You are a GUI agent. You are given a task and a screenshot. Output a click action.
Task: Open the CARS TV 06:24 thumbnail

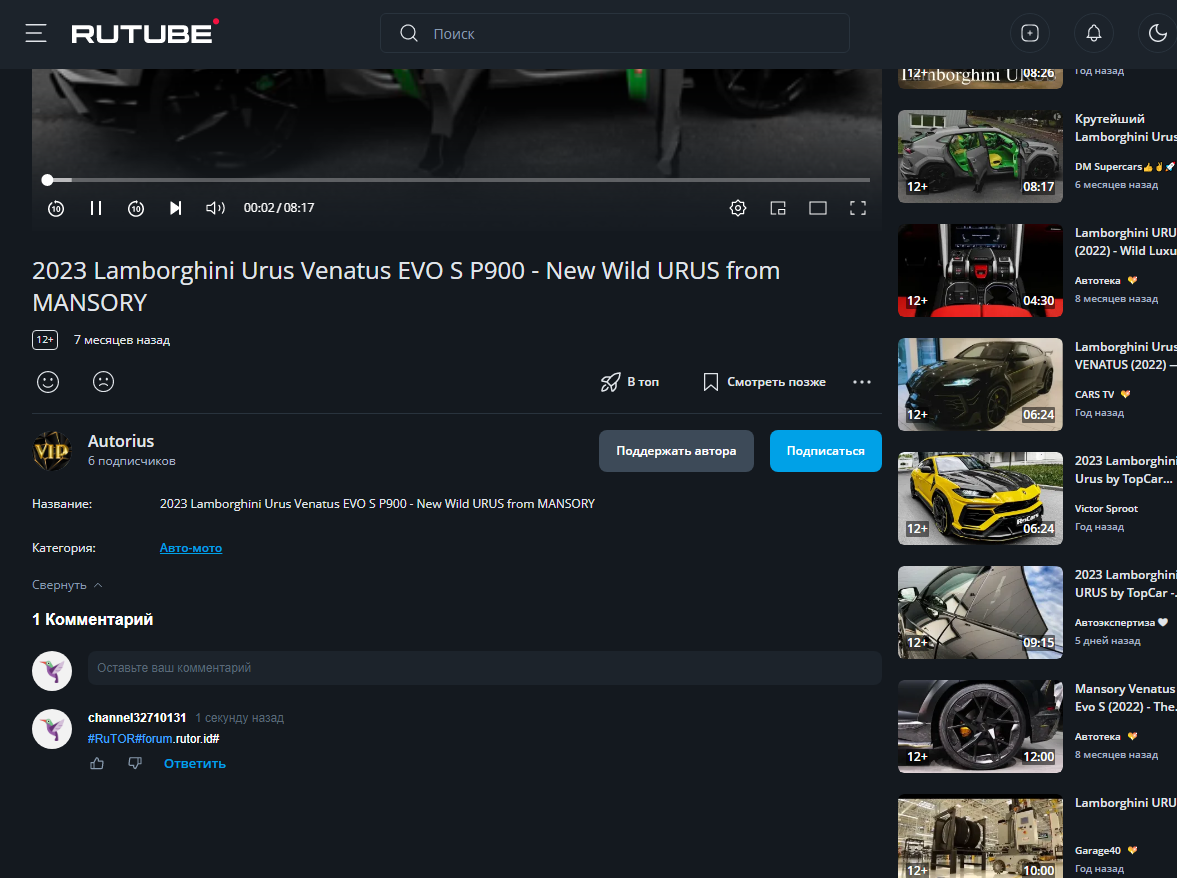tap(980, 384)
